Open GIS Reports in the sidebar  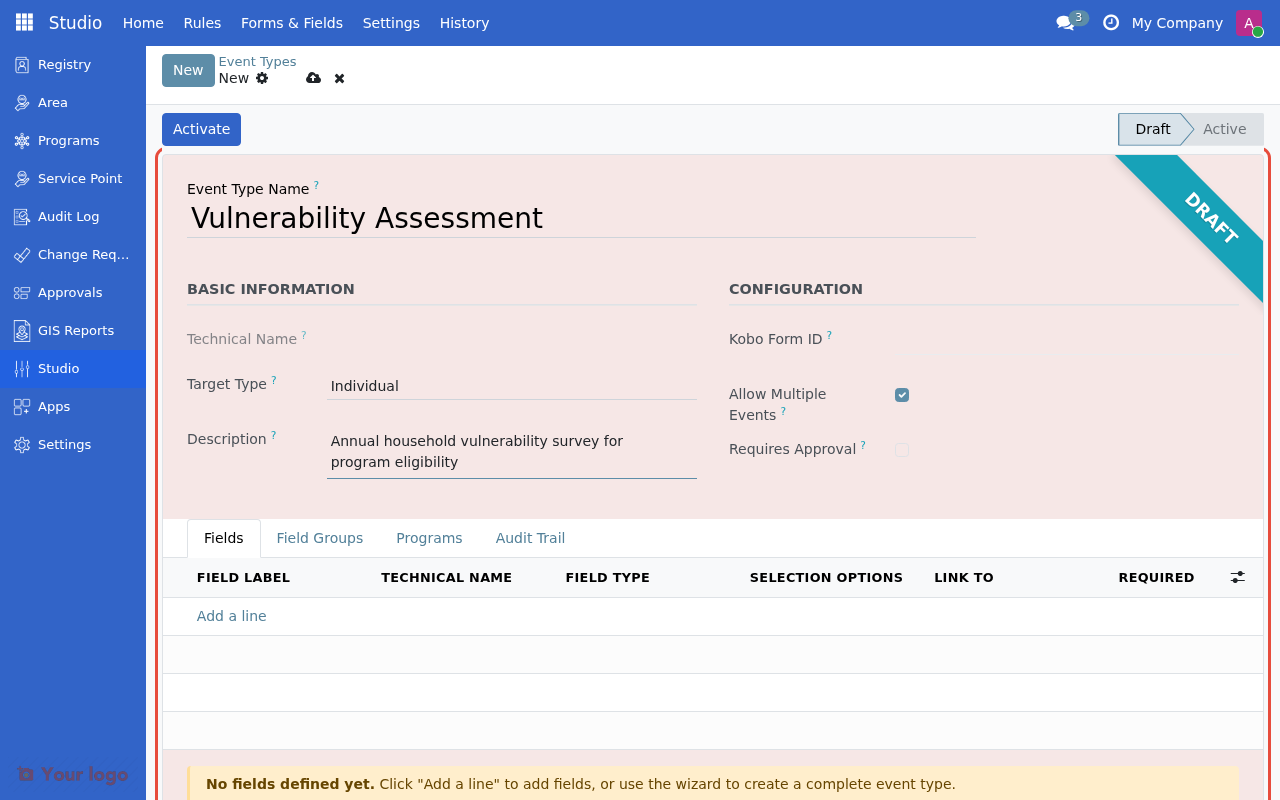pyautogui.click(x=76, y=330)
